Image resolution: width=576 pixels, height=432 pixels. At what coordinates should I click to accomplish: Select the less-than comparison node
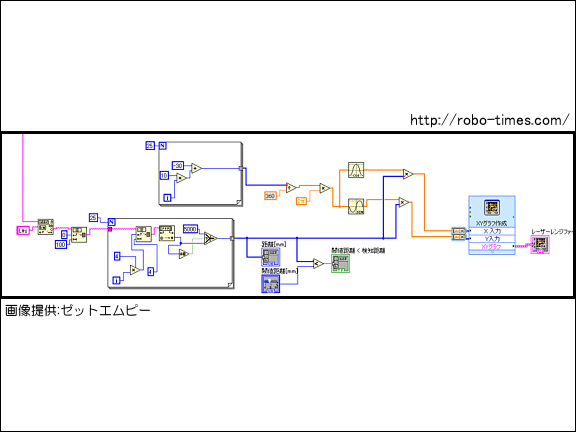[318, 263]
